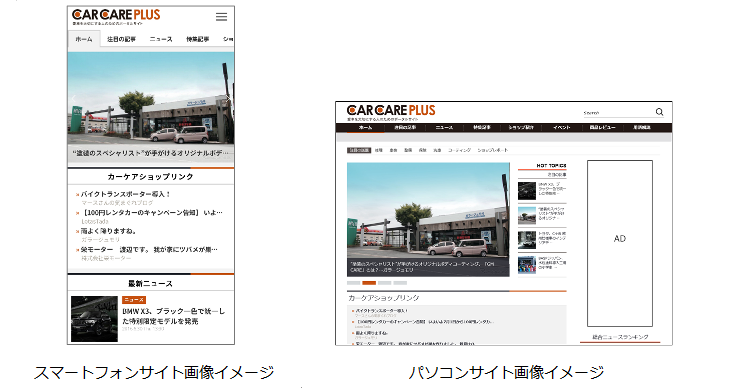Click the BMW X3 news thumbnail on smartphone
The width and height of the screenshot is (730, 388).
point(94,319)
